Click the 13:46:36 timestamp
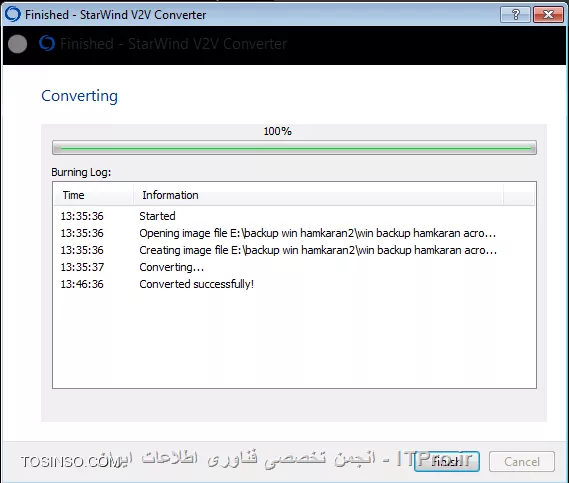Viewport: 569px width, 483px height. (x=82, y=284)
